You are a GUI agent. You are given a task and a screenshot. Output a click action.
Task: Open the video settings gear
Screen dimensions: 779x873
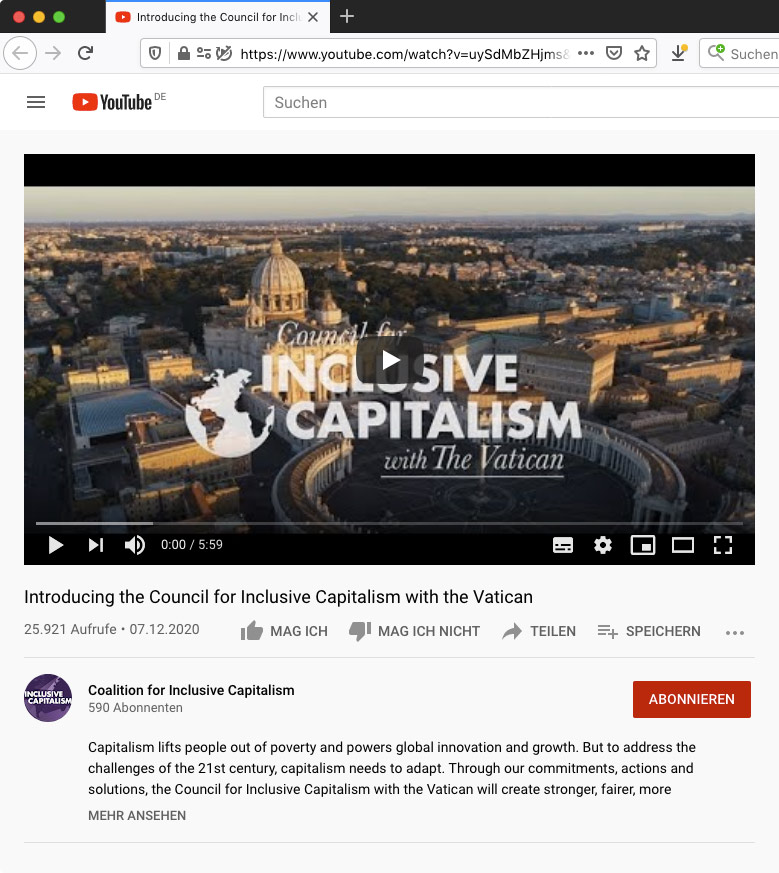pos(602,545)
